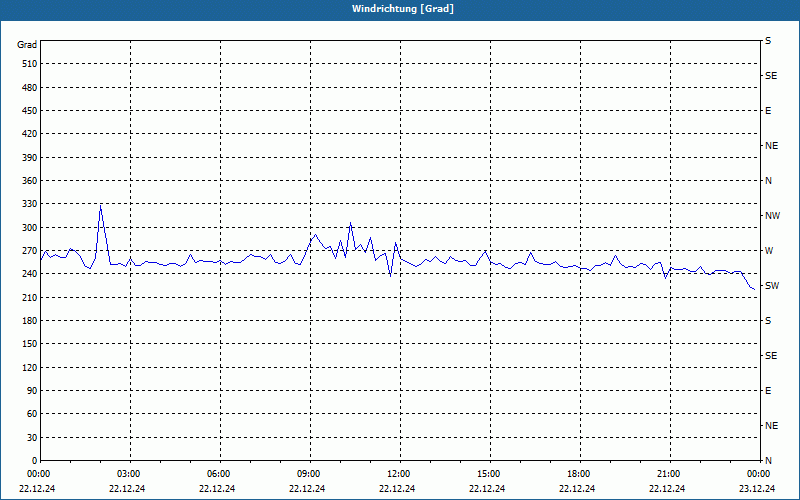This screenshot has width=800, height=500.
Task: Click the y-axis value "150"
Action: click(x=30, y=344)
